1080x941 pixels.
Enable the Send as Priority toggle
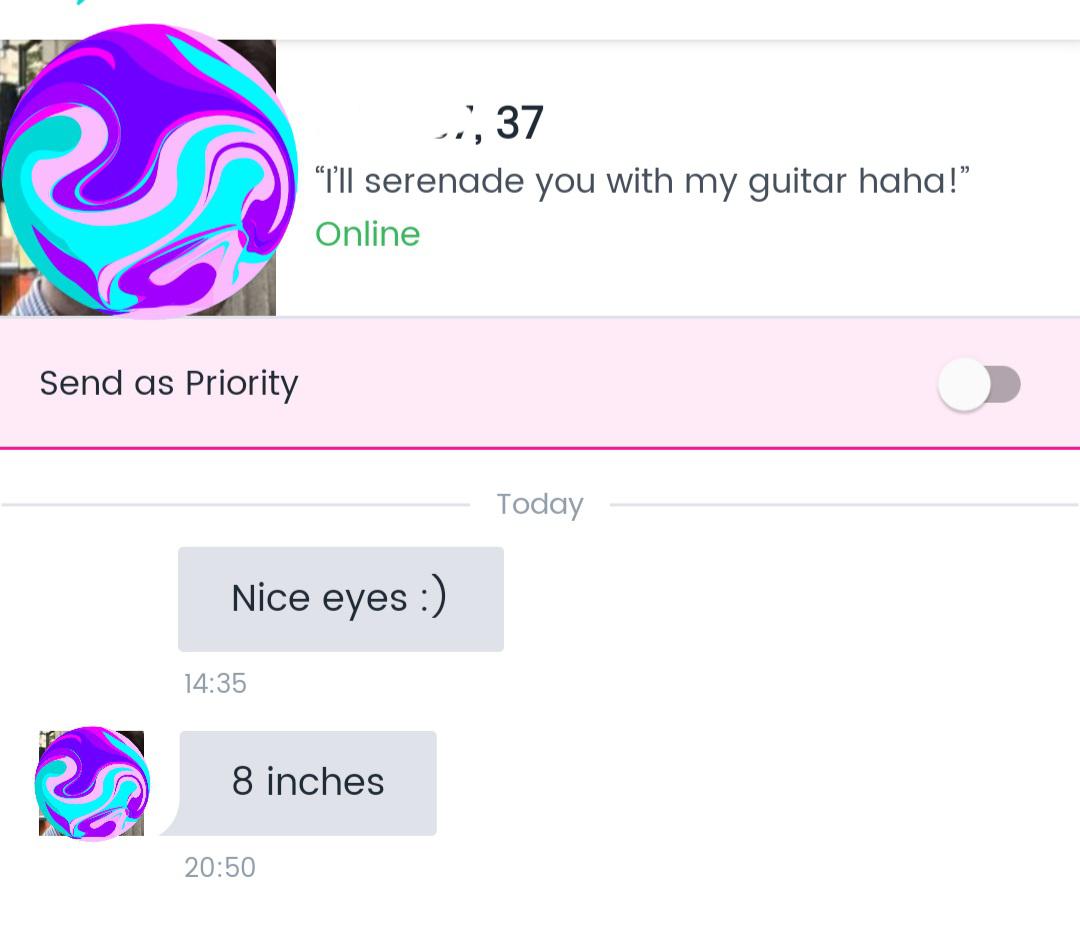[978, 384]
